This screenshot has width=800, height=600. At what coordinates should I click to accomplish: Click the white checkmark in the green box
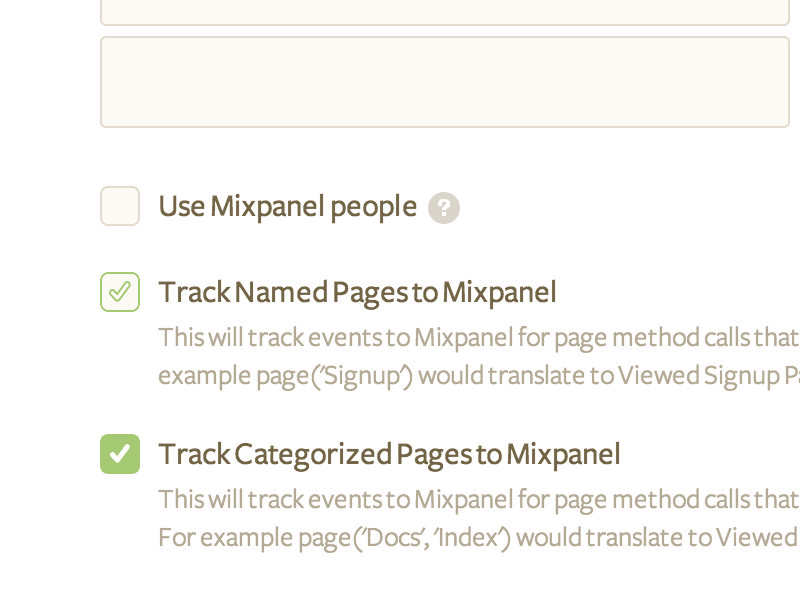(120, 454)
